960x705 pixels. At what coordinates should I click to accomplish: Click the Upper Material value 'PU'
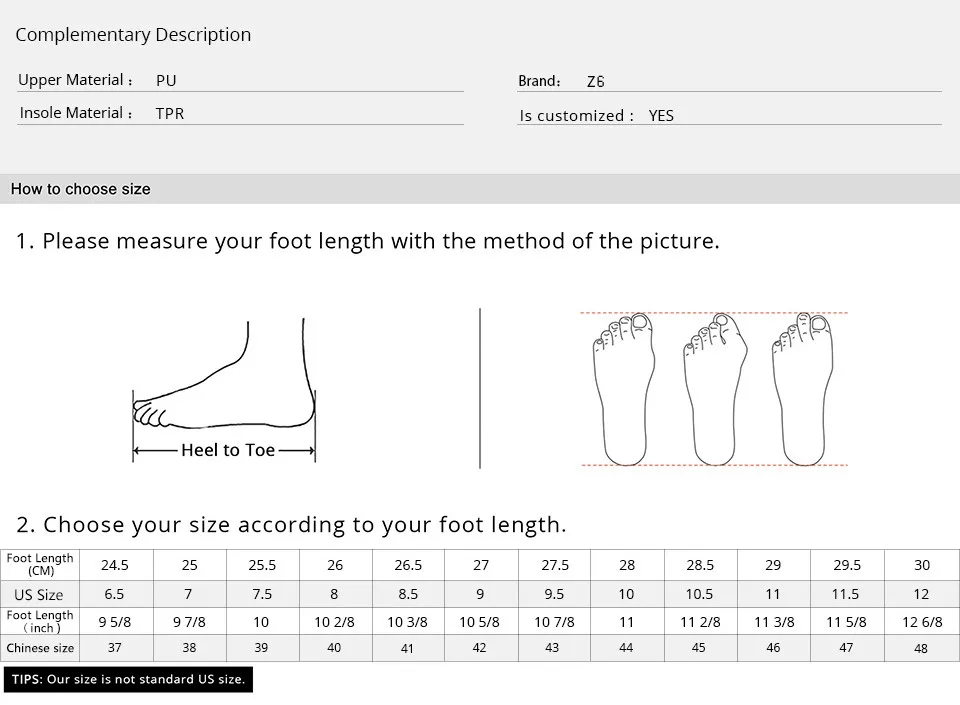click(x=166, y=81)
